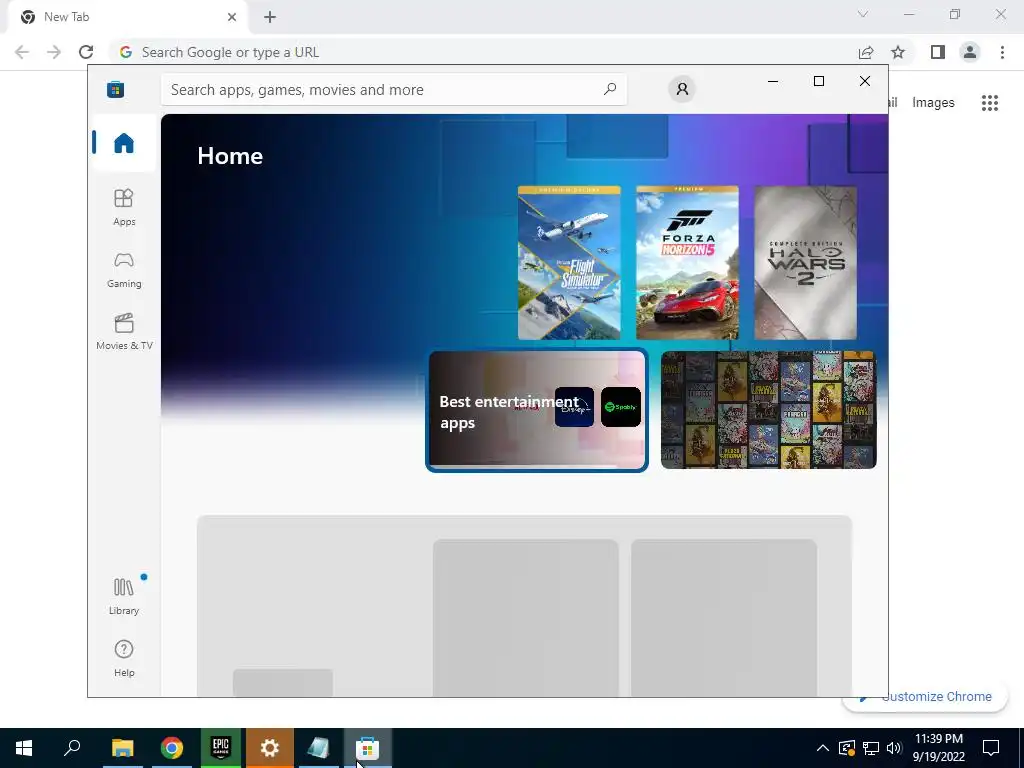This screenshot has width=1024, height=768.
Task: Open Chrome tab search chevron
Action: coord(863,14)
